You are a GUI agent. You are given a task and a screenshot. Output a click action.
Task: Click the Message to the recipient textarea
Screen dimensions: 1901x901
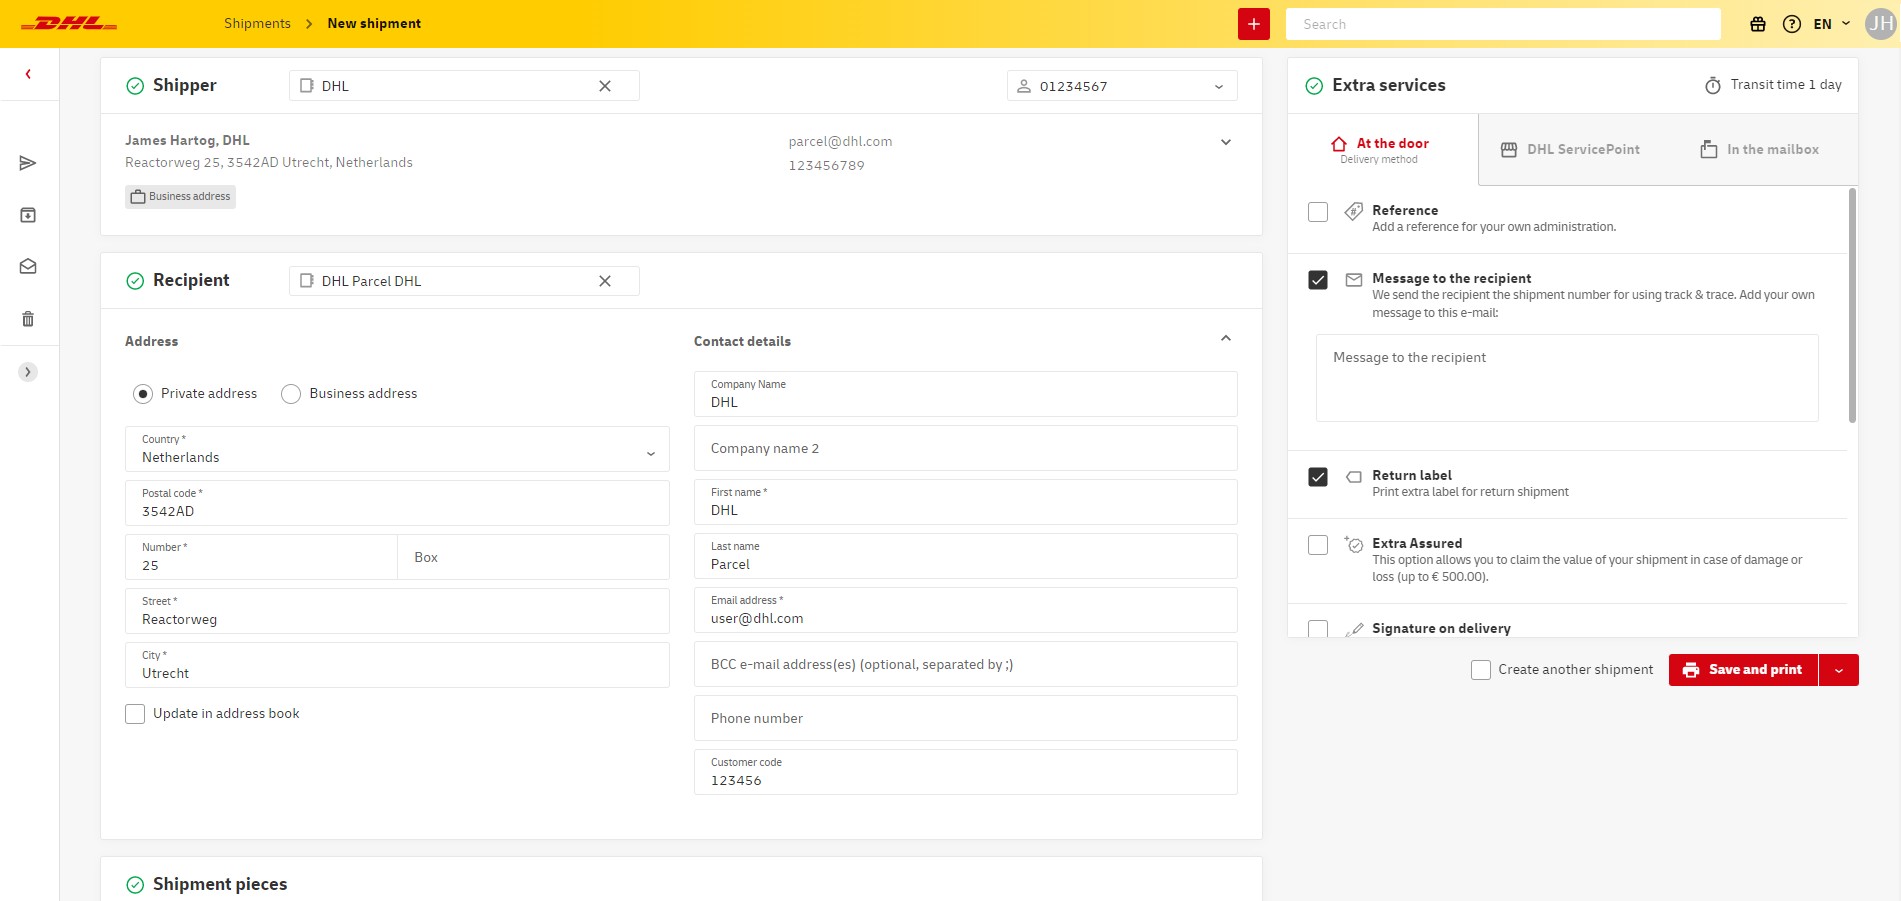coord(1567,378)
